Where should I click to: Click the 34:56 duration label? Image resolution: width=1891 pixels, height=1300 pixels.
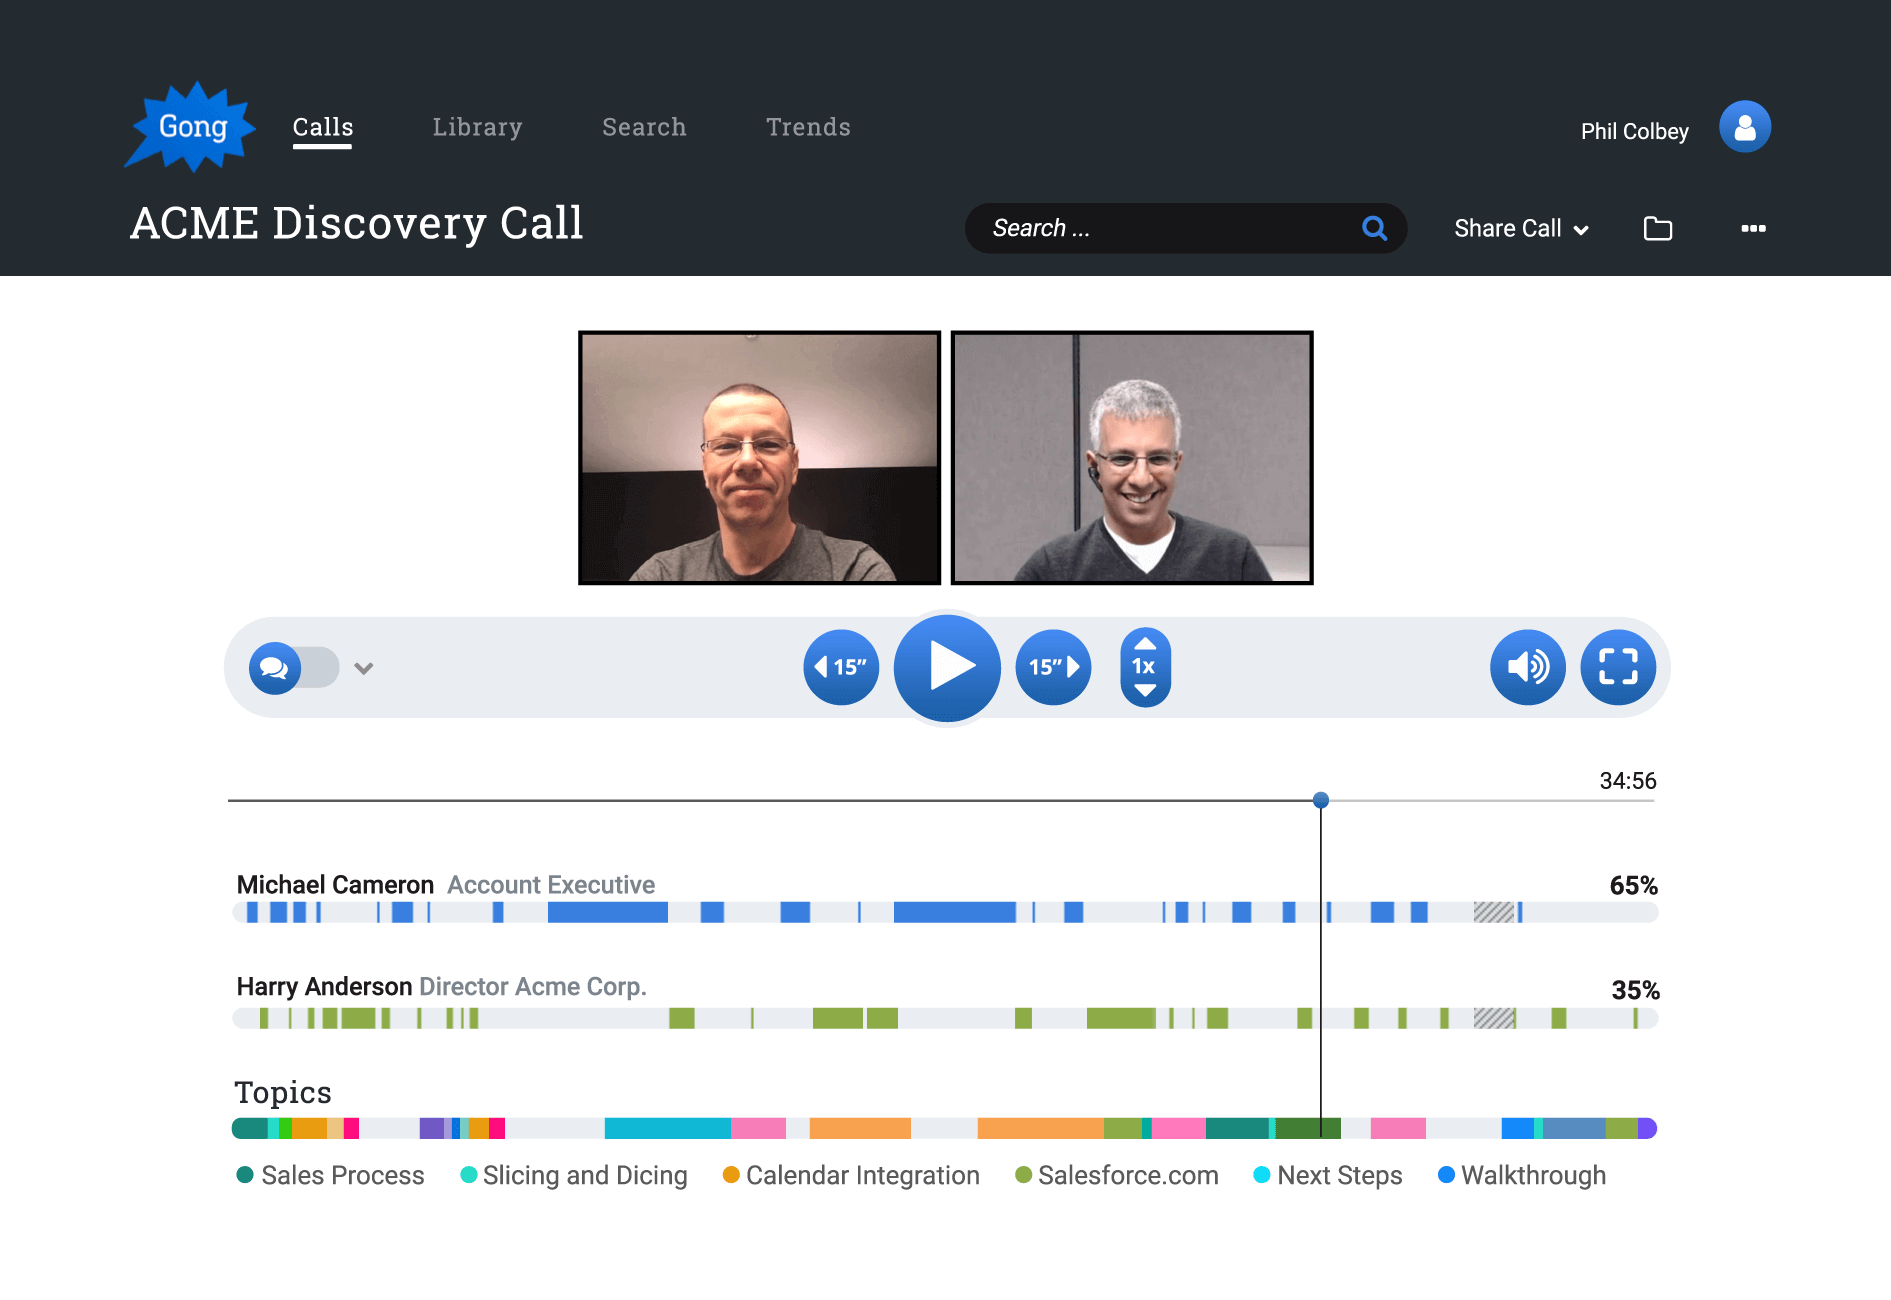pos(1628,781)
